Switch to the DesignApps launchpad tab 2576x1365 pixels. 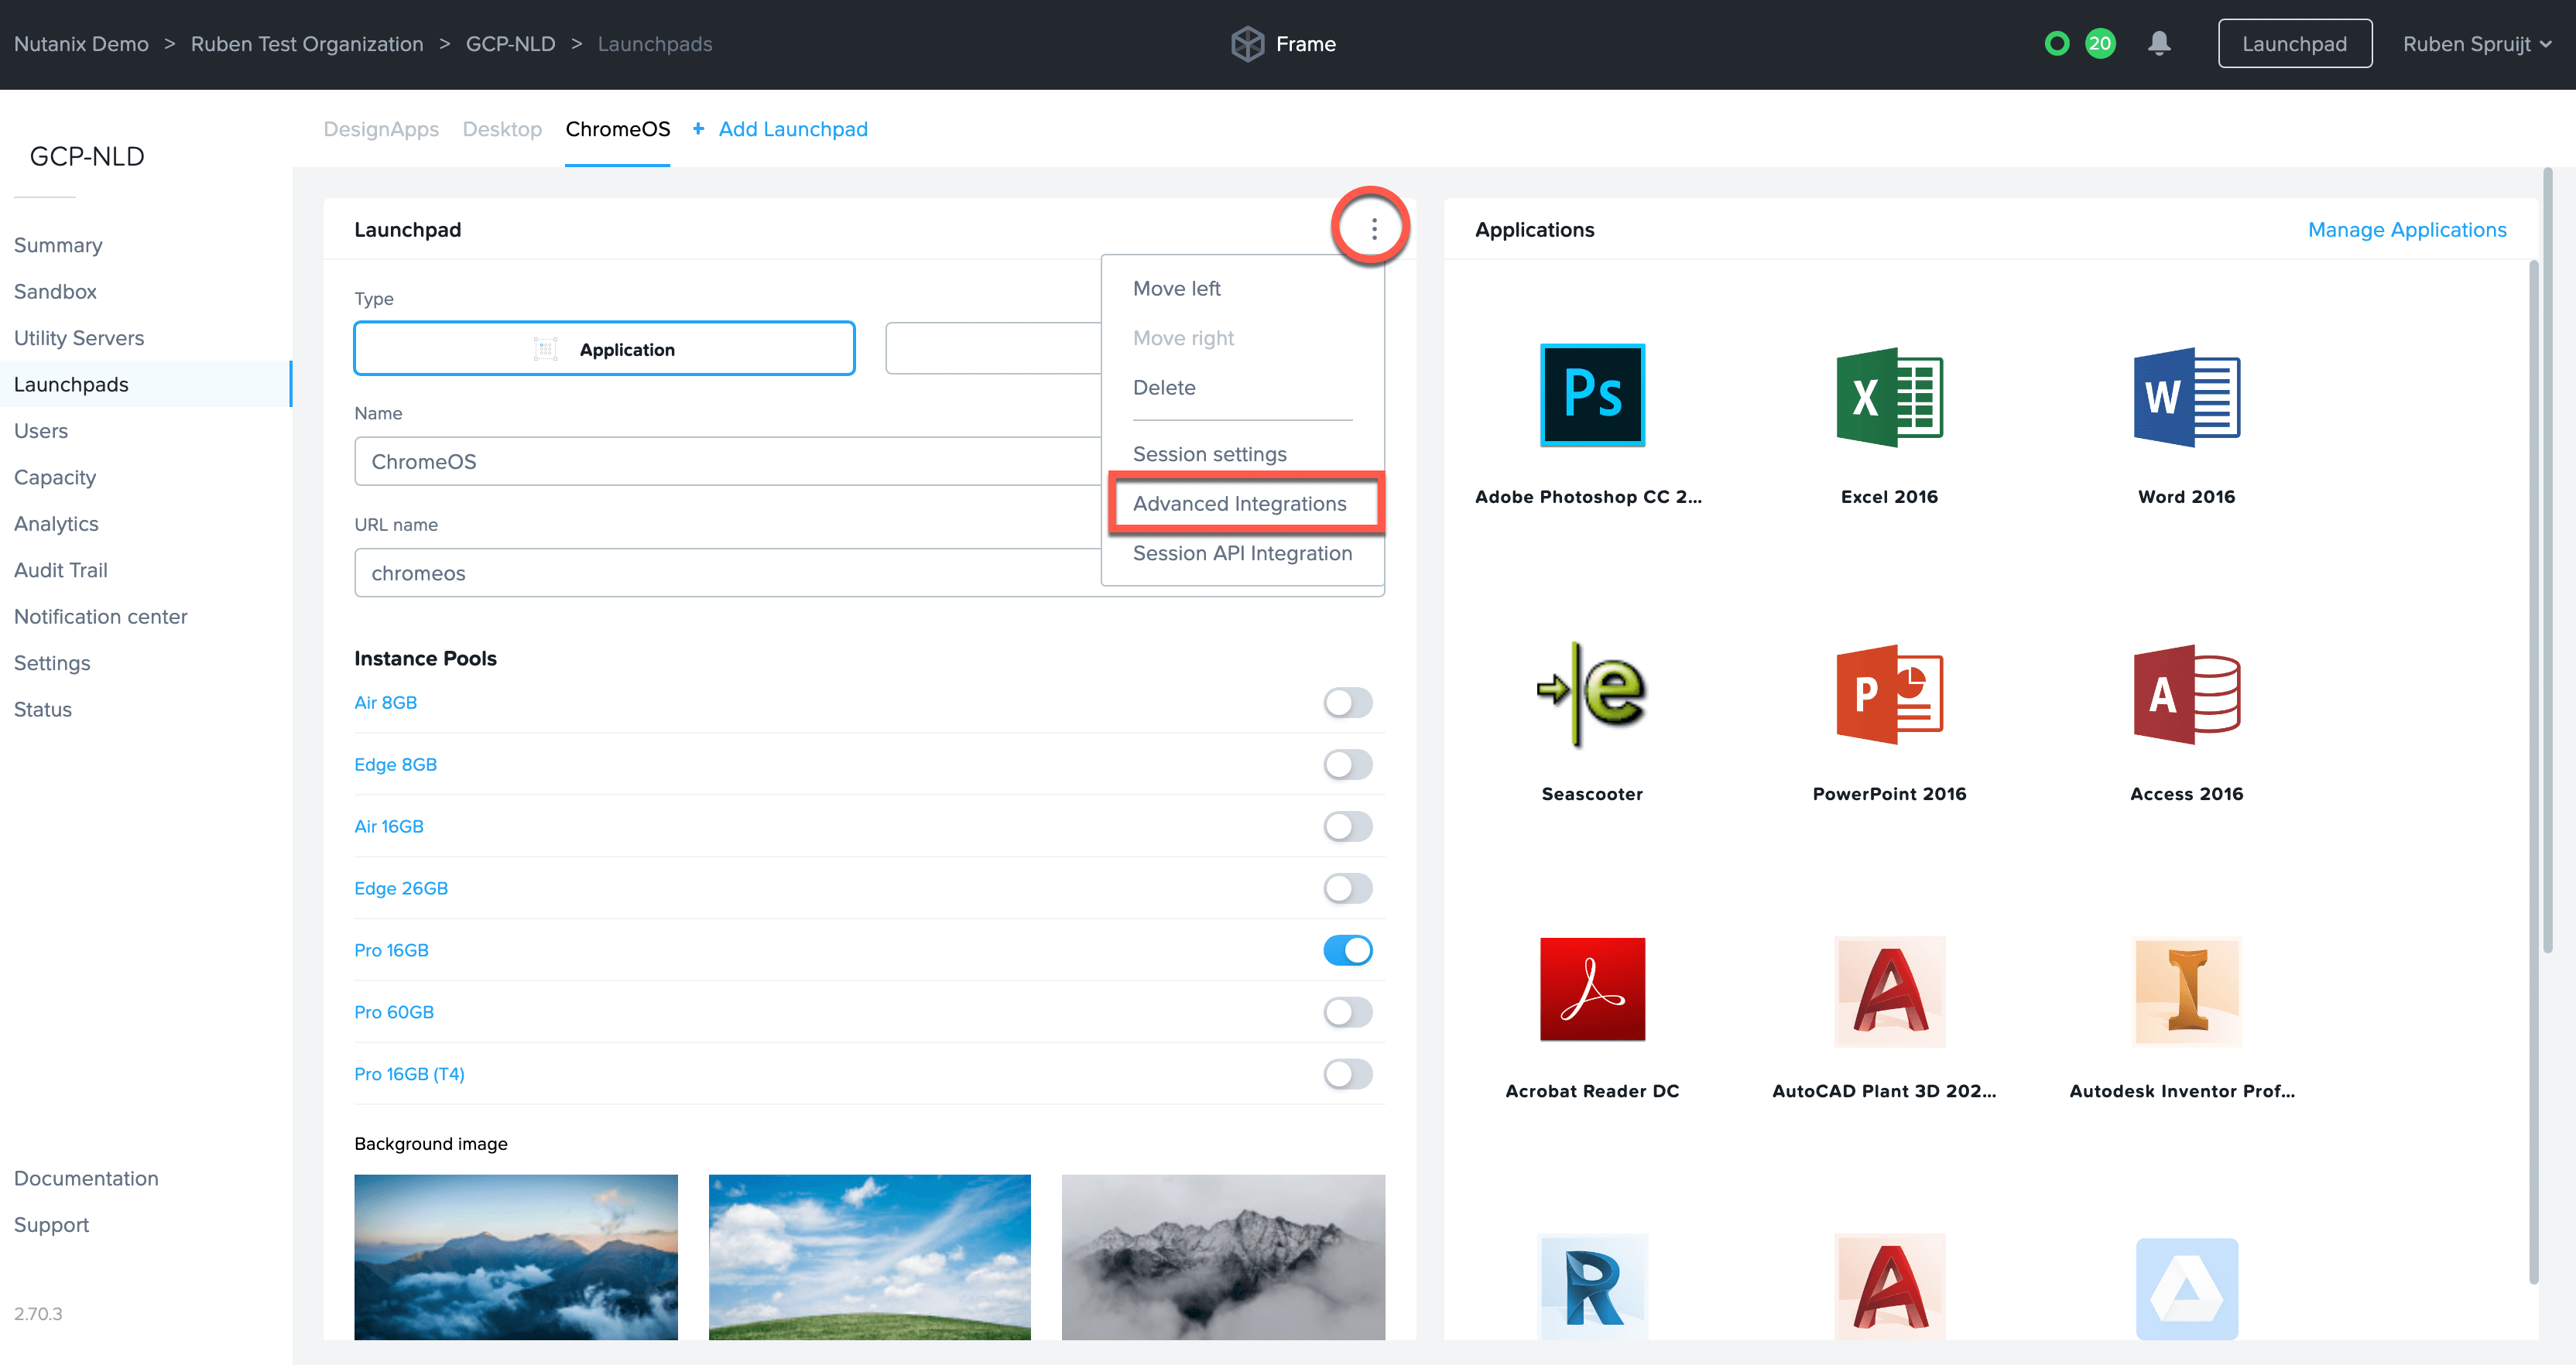point(381,129)
